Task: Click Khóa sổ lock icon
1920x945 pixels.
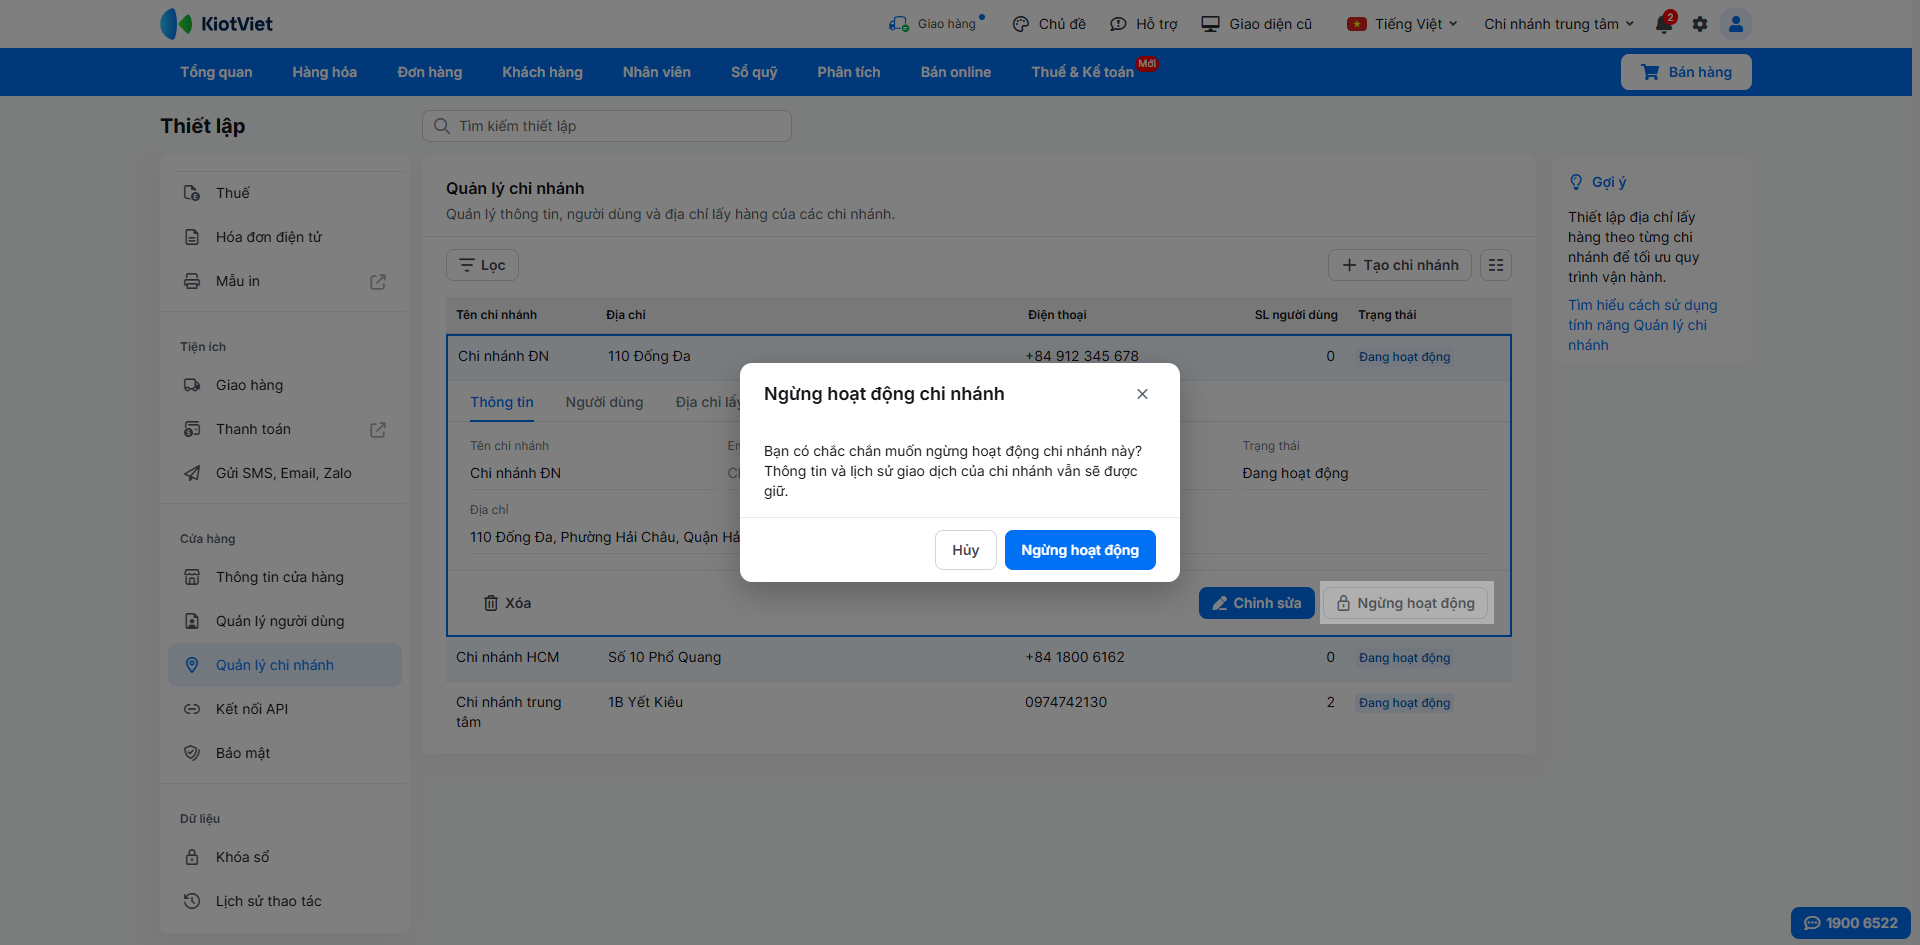Action: (192, 857)
